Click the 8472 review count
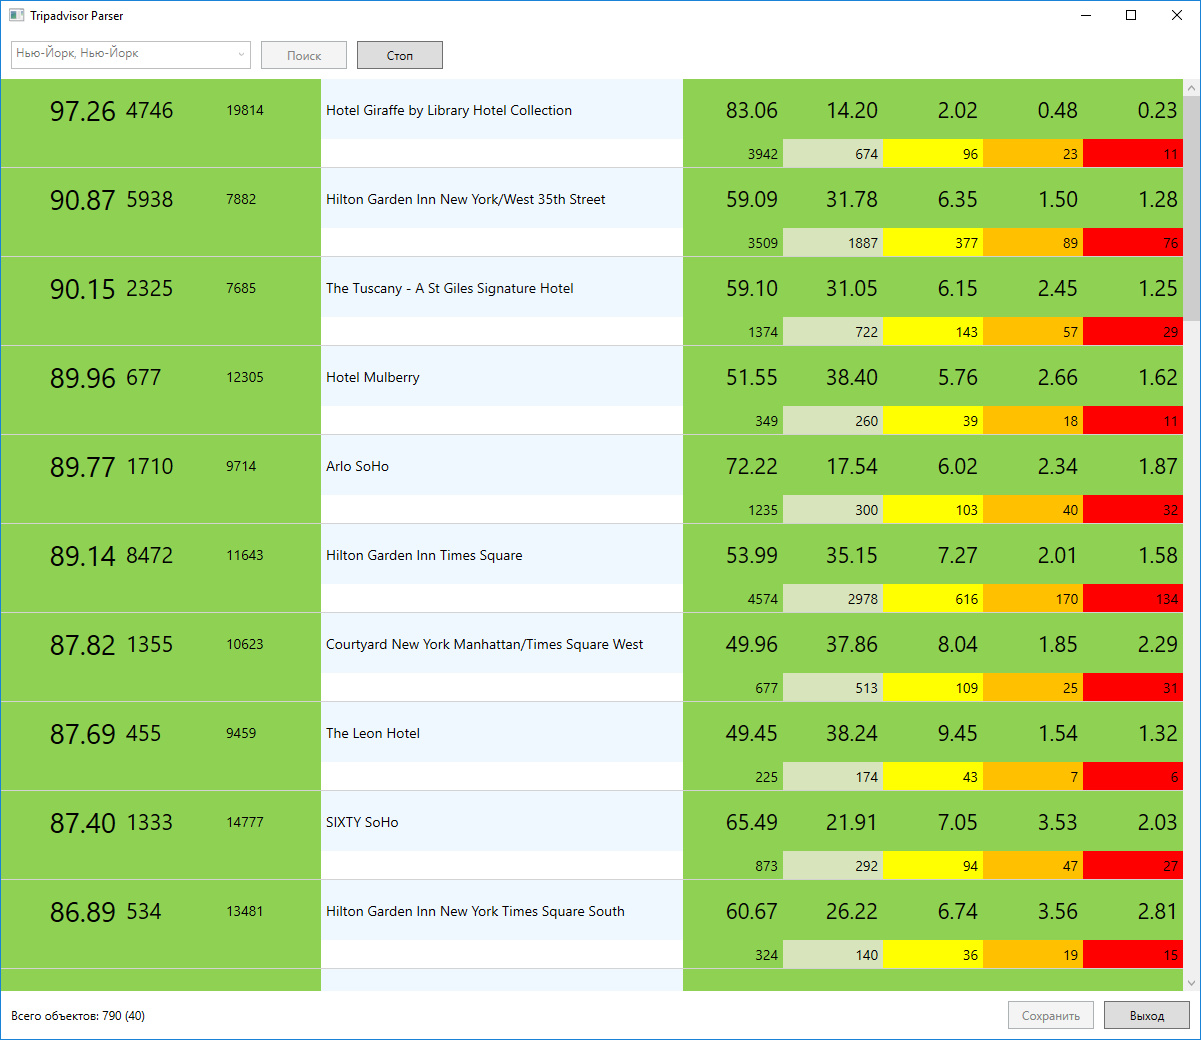This screenshot has height=1040, width=1201. click(150, 555)
